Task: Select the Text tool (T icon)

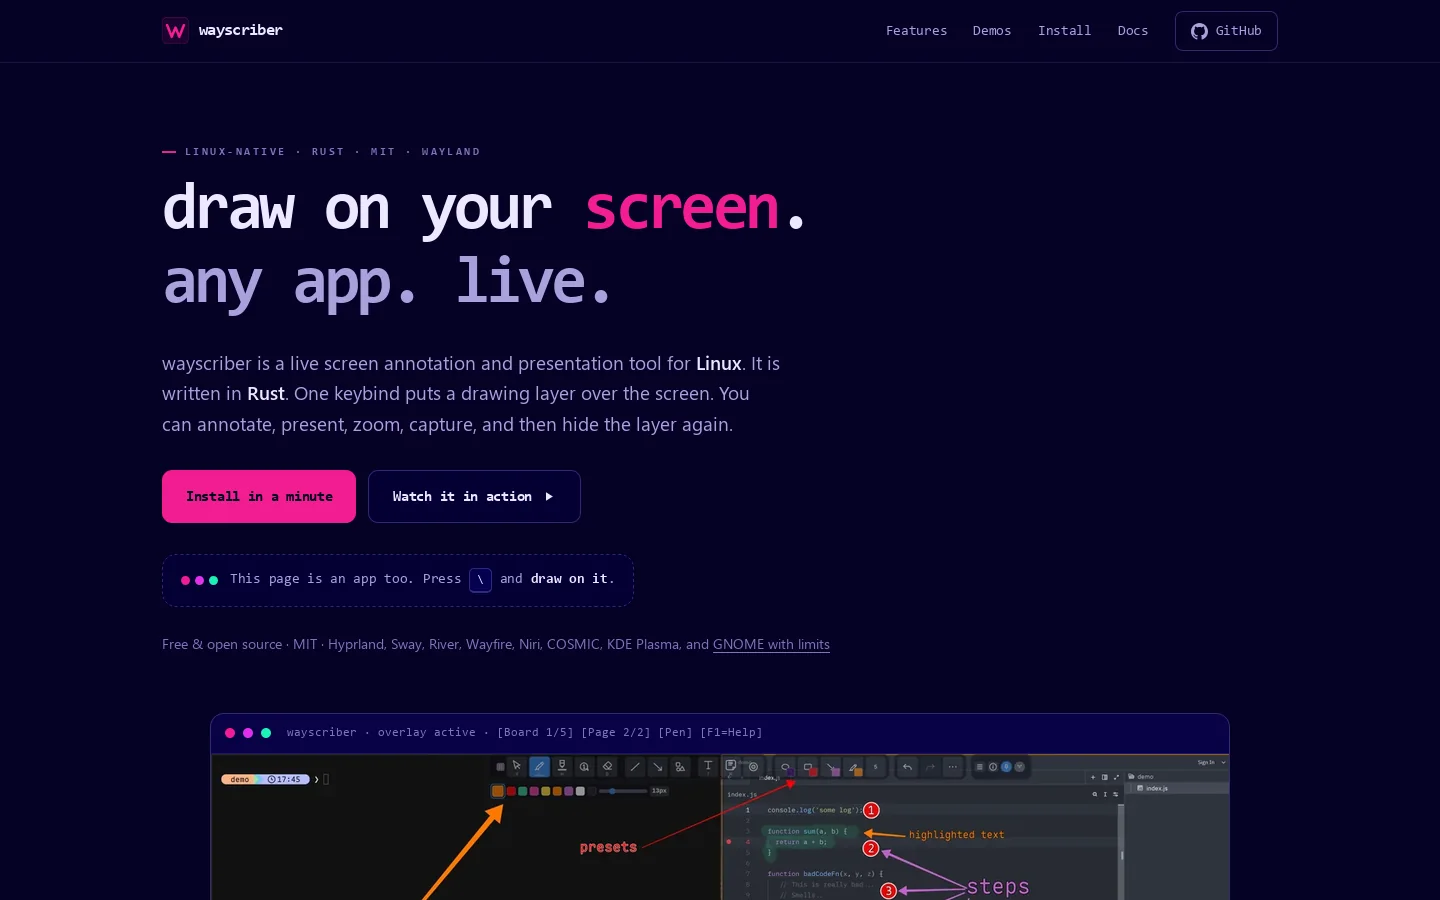Action: coord(708,766)
